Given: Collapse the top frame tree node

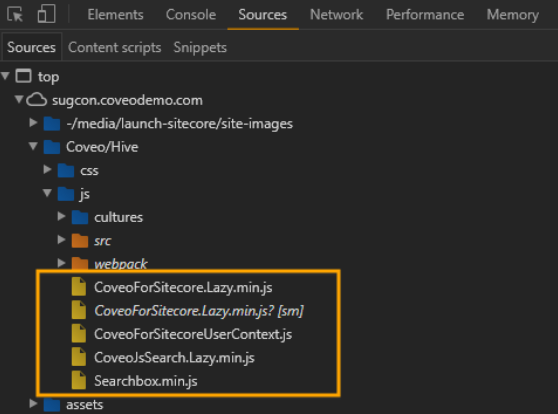Looking at the screenshot, I should [5, 75].
